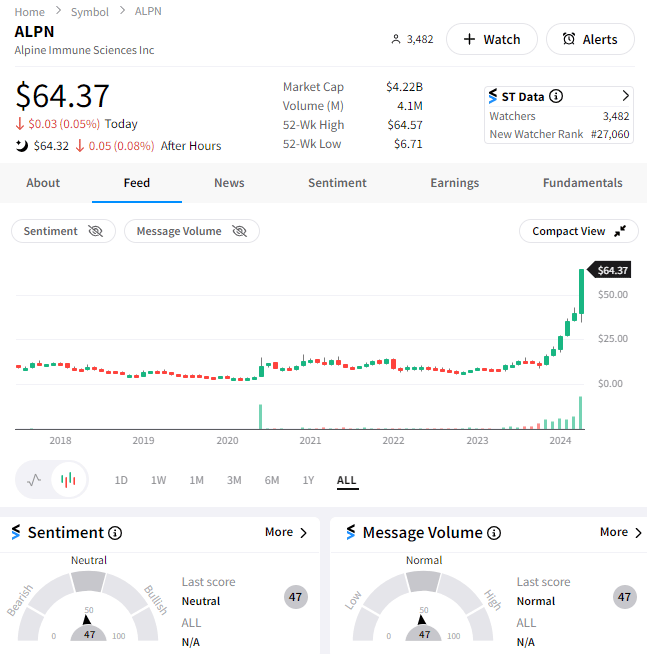This screenshot has height=654, width=647.
Task: Click the Message Volume gauge needle at 47
Action: pos(422,619)
